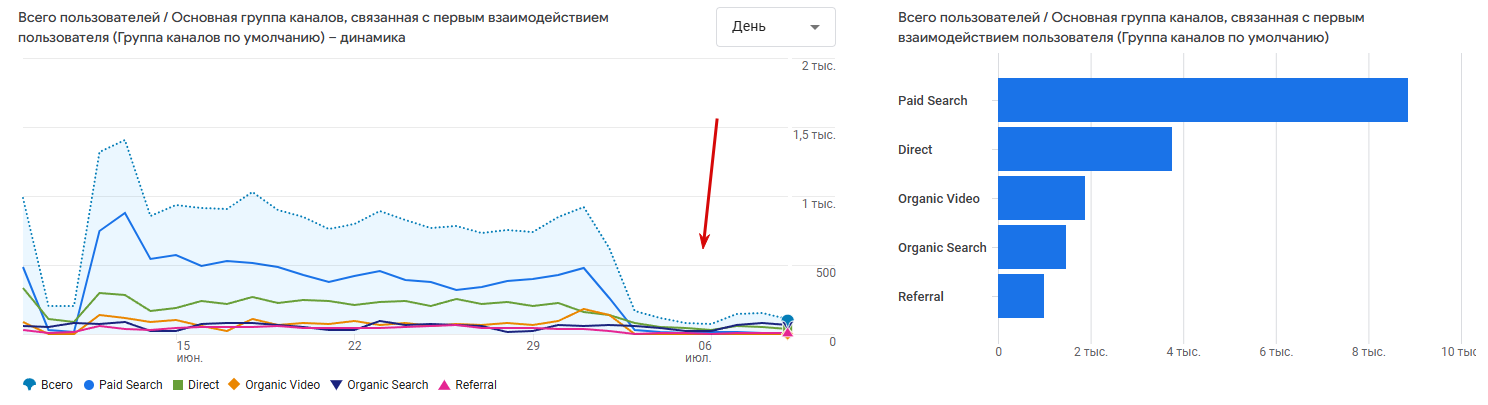Click the Paid Search legend label
This screenshot has height=405, width=1488.
pos(130,385)
